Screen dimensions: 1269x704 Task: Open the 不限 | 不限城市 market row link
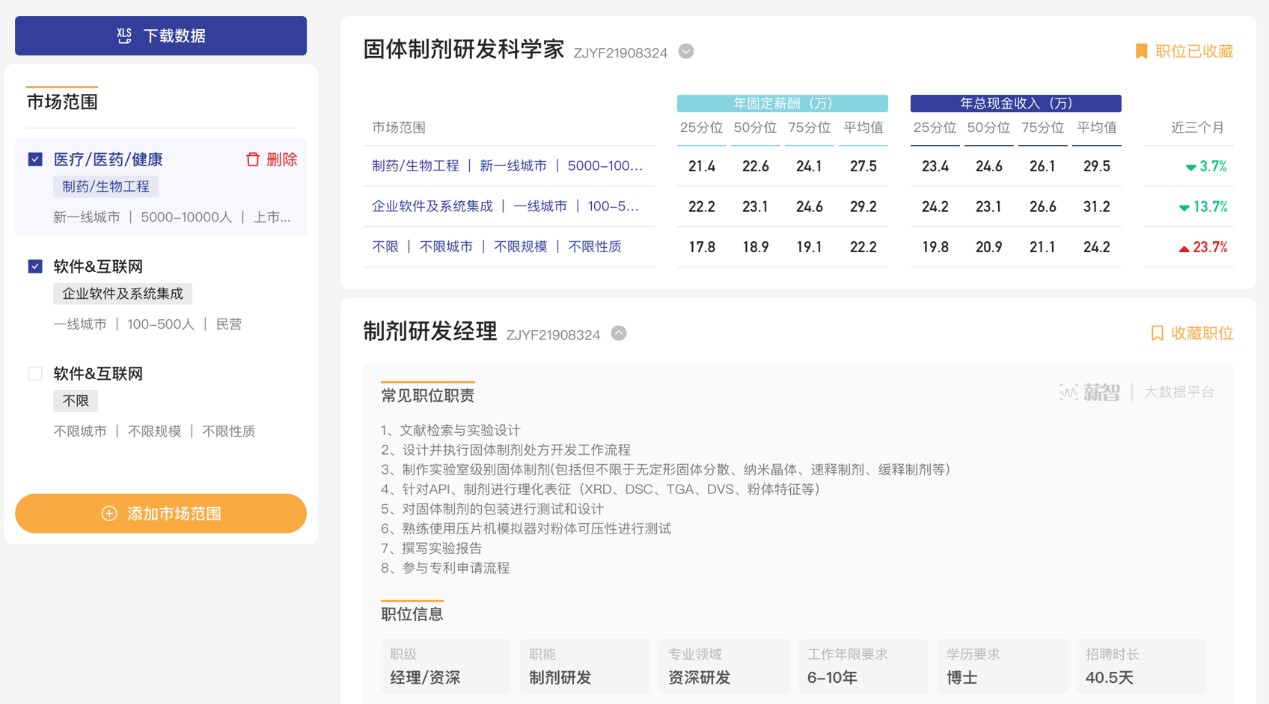(496, 246)
